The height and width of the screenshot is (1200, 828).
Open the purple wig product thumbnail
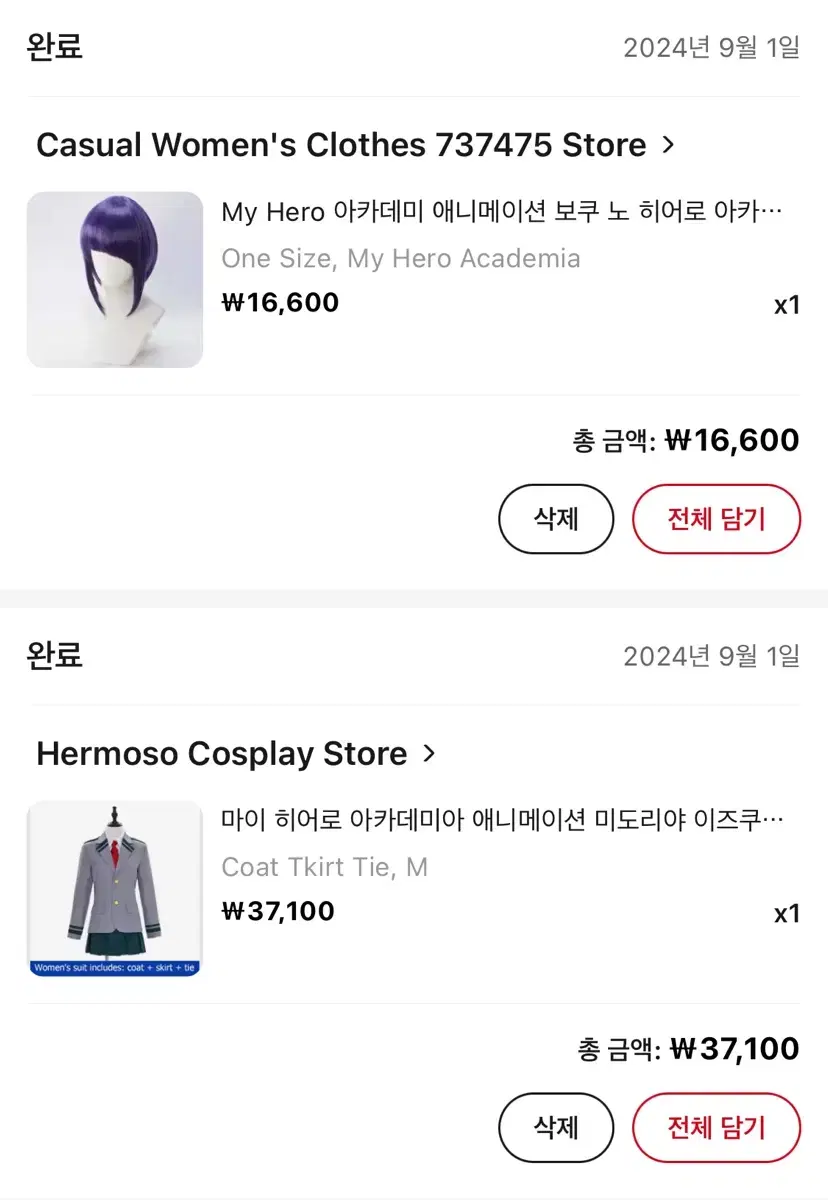click(x=115, y=280)
